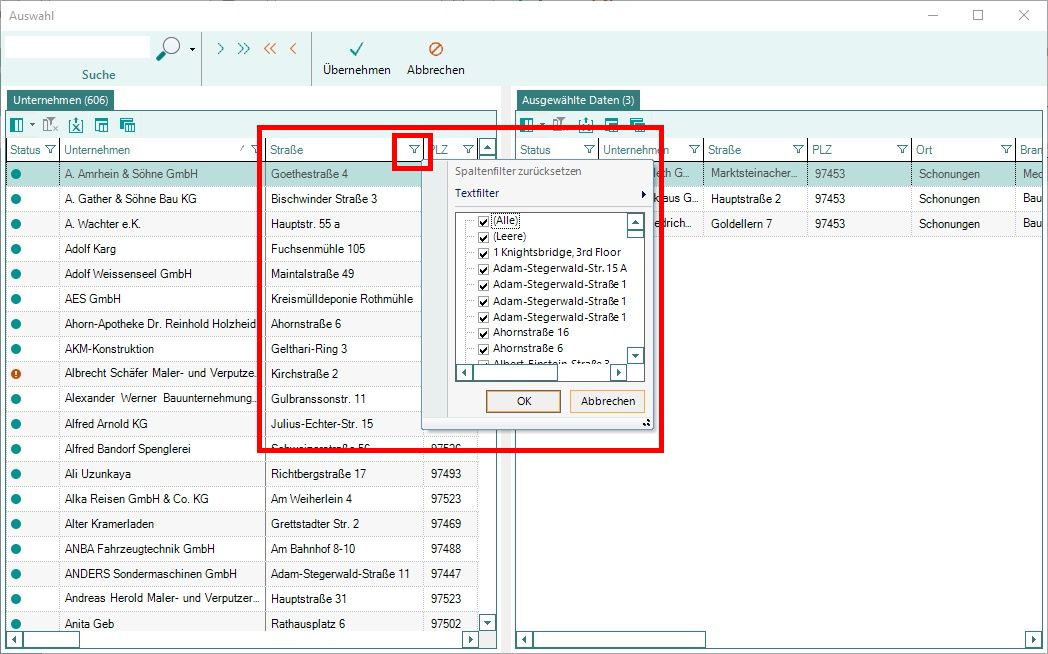Click the Abbrechen toolbar icon
This screenshot has height=654, width=1048.
435,49
